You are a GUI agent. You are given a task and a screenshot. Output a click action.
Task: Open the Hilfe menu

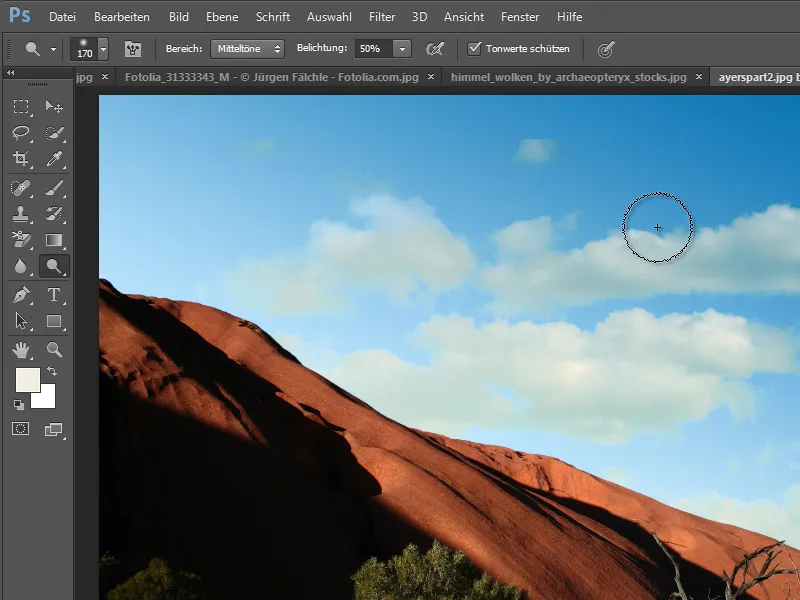tap(569, 17)
